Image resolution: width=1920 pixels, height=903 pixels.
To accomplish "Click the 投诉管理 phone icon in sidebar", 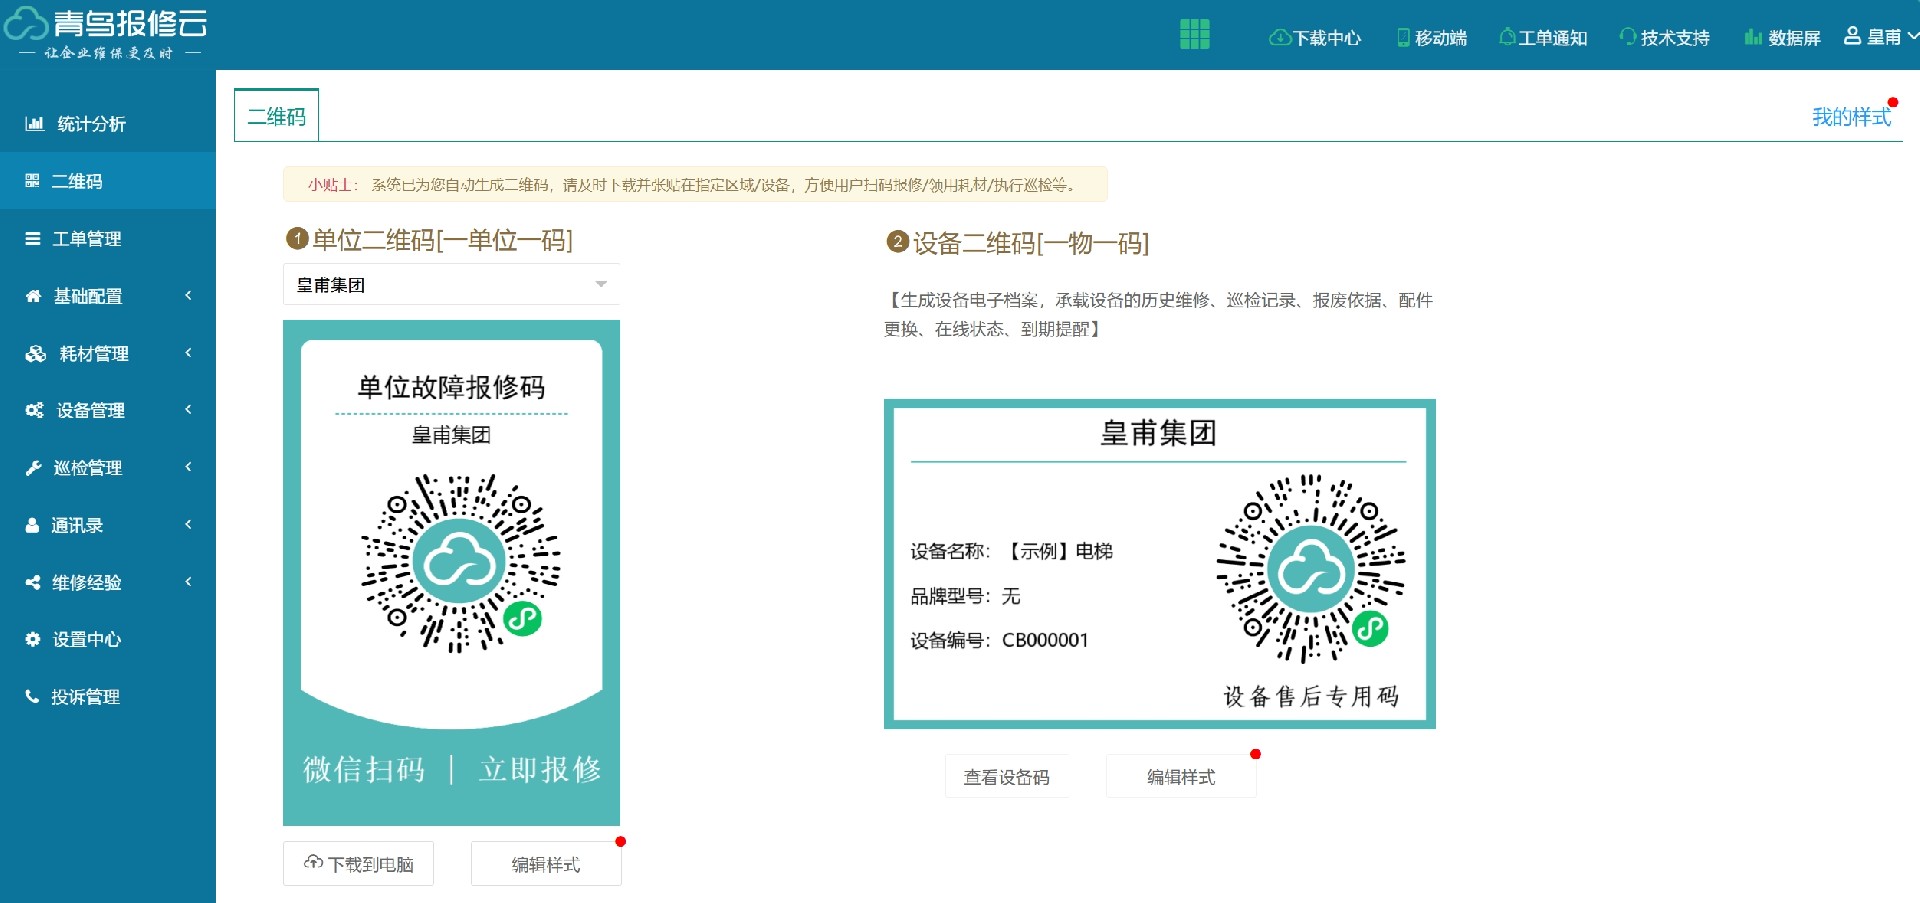I will tap(32, 697).
